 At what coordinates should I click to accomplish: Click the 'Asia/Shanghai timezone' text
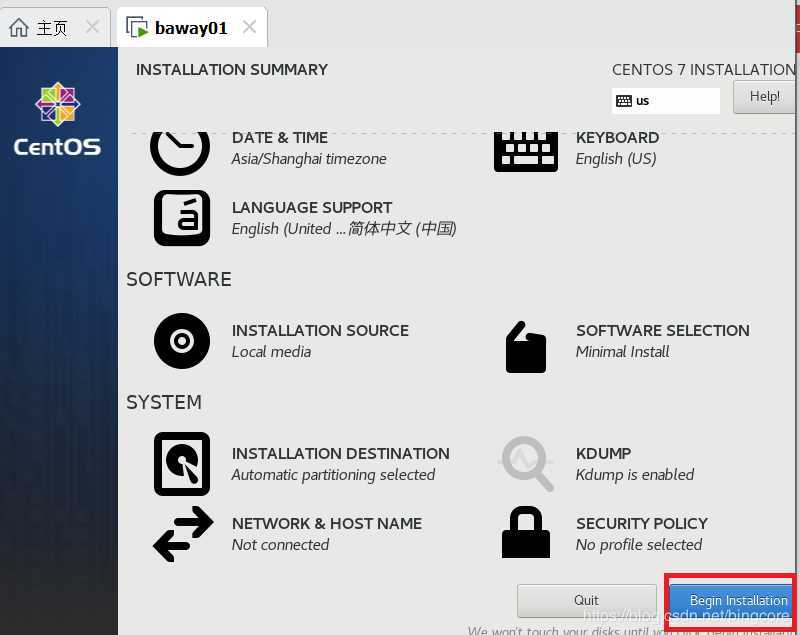[309, 159]
